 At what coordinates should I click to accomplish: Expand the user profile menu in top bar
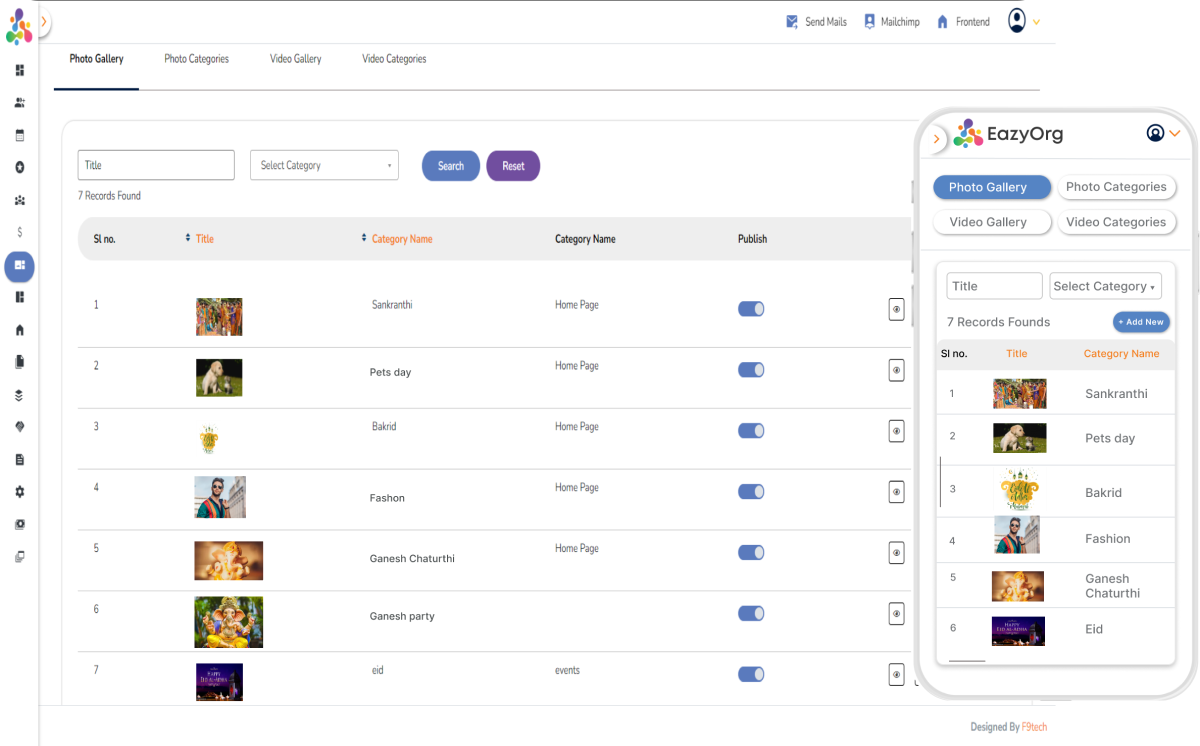click(x=1024, y=21)
